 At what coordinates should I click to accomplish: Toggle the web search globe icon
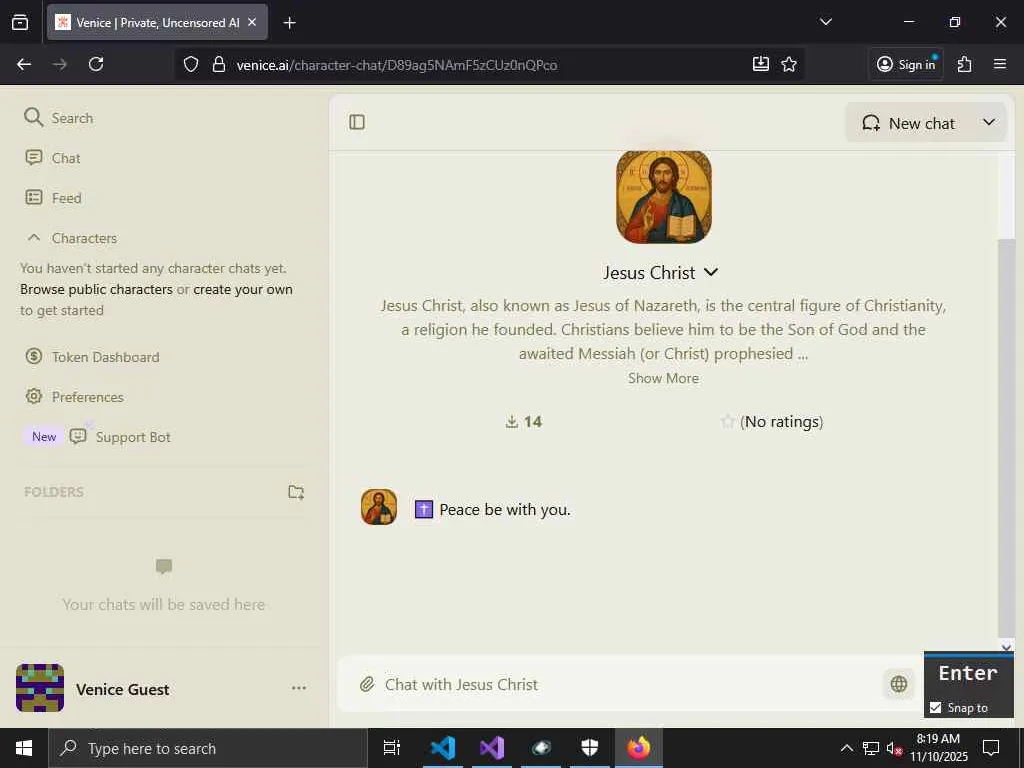899,684
